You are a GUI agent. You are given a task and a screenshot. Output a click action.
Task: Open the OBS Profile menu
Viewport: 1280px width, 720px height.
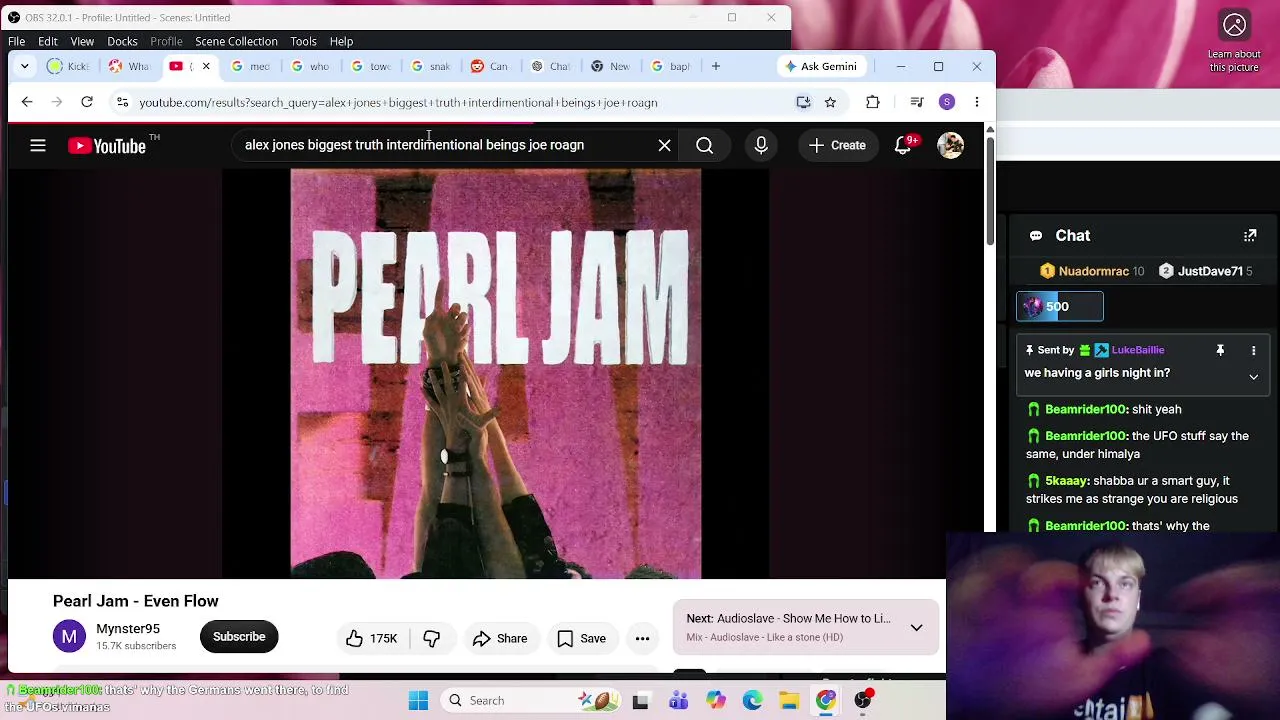[166, 41]
